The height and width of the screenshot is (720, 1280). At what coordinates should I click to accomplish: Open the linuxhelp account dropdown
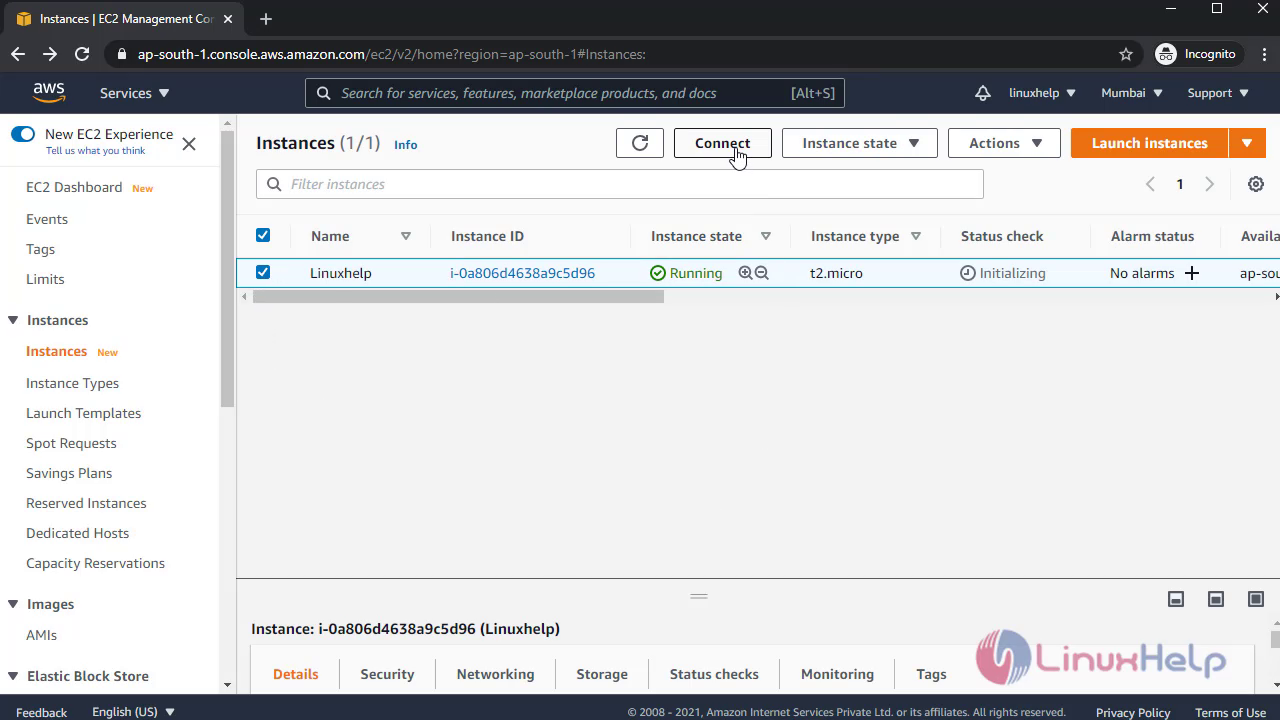point(1042,93)
